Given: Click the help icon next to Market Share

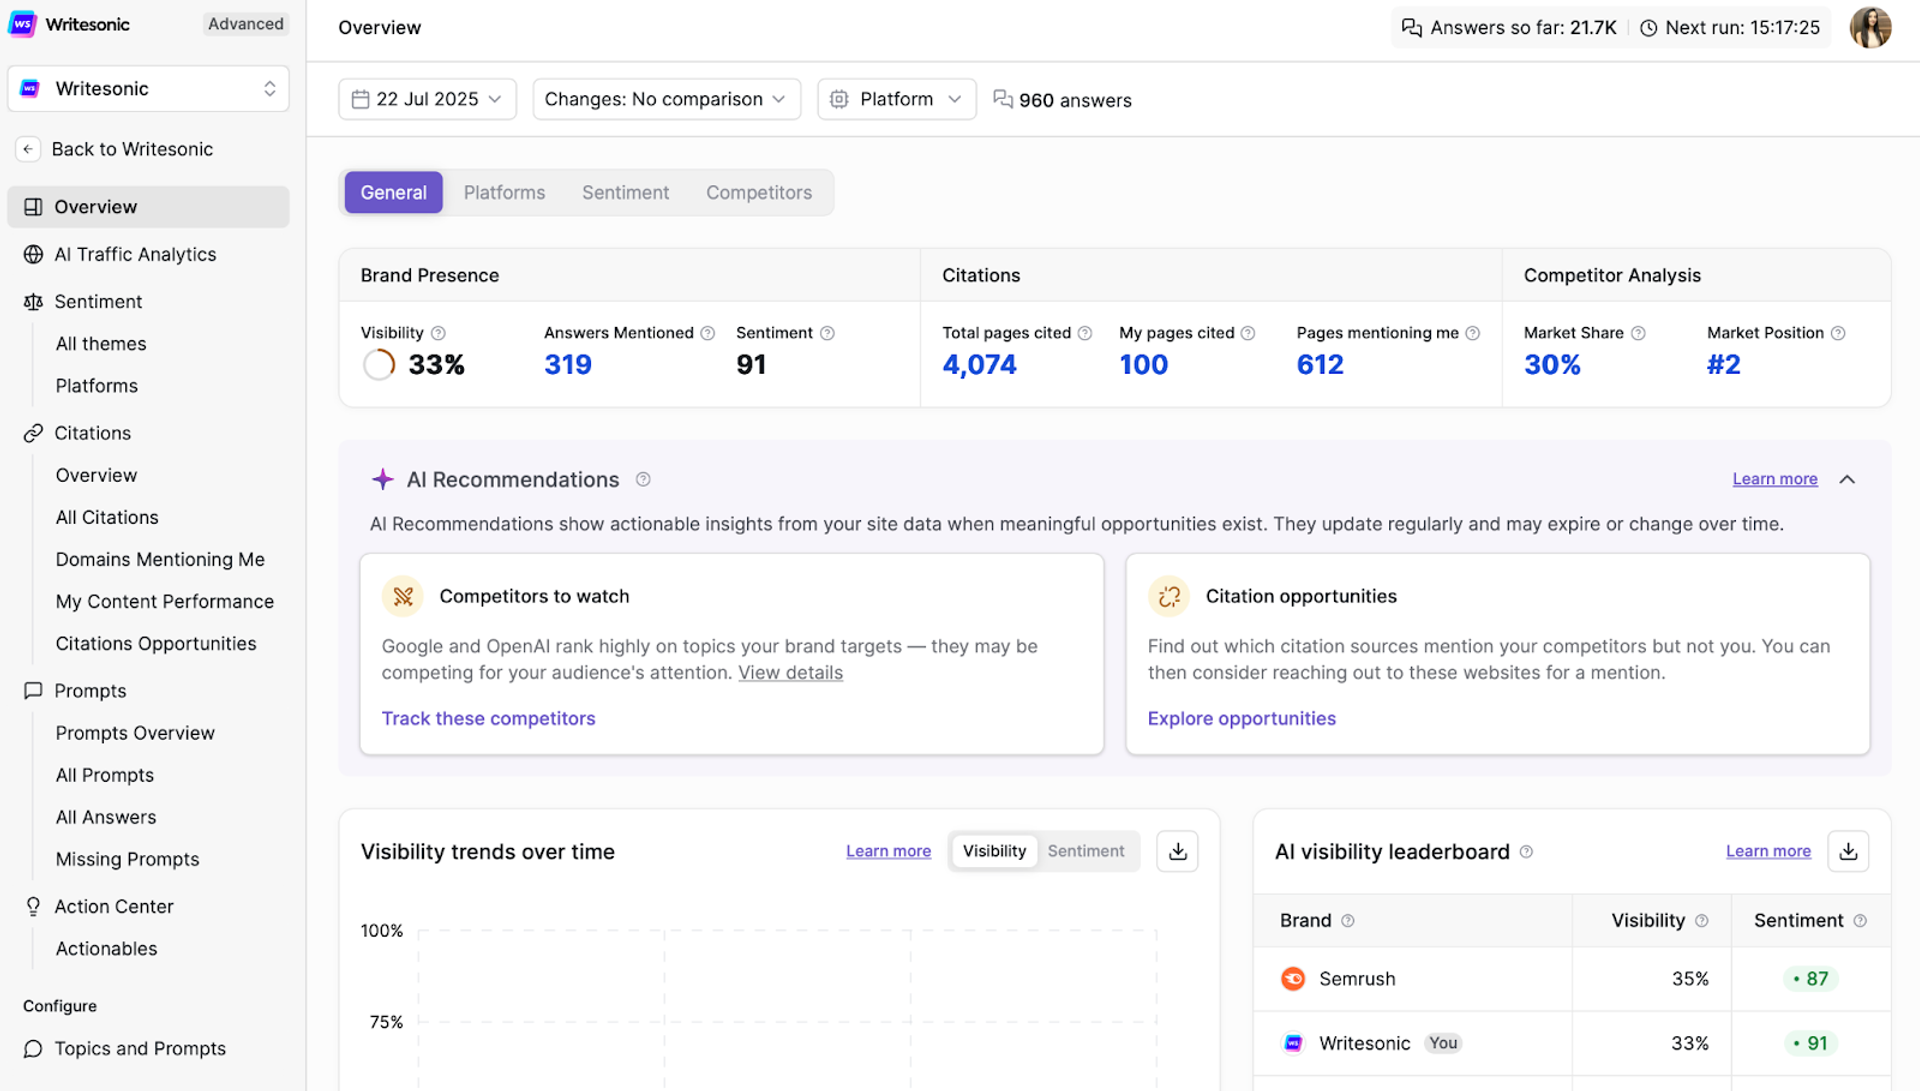Looking at the screenshot, I should pos(1638,333).
